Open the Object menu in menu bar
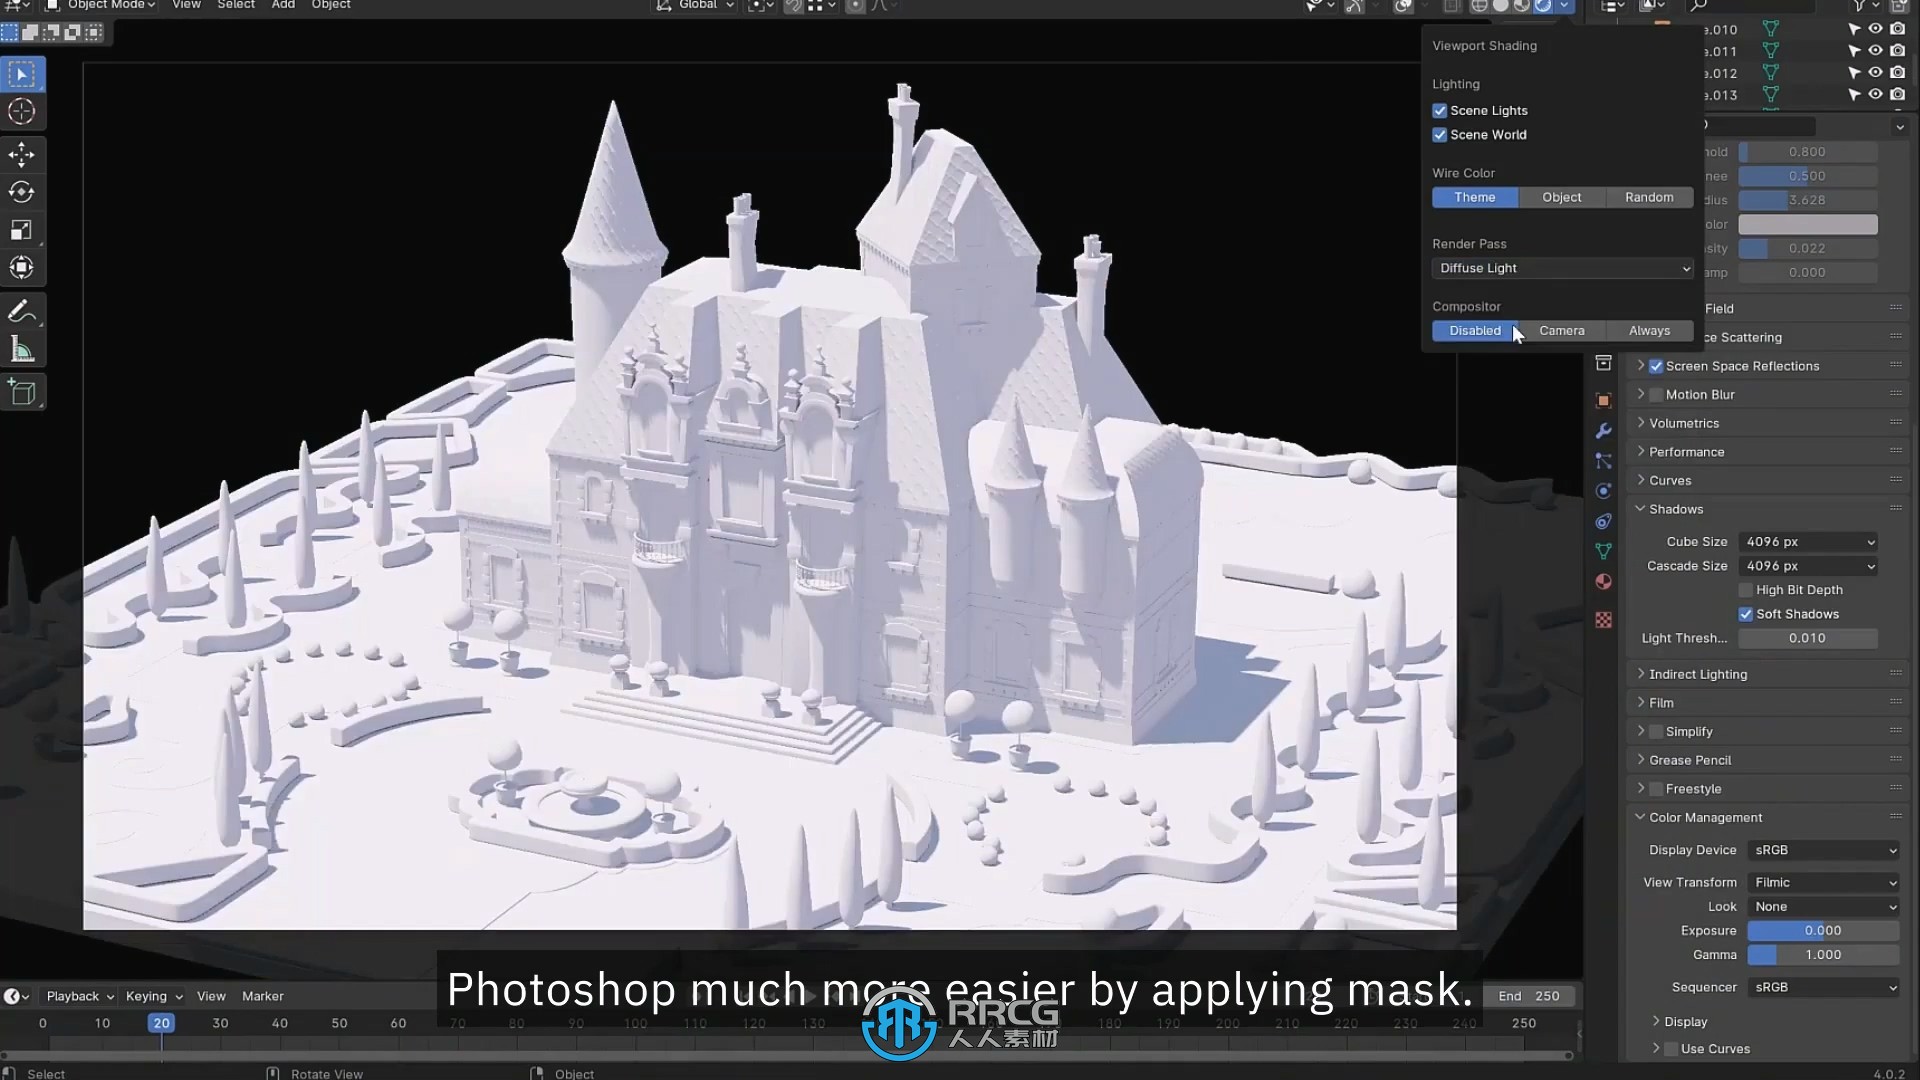The width and height of the screenshot is (1920, 1080). click(330, 5)
